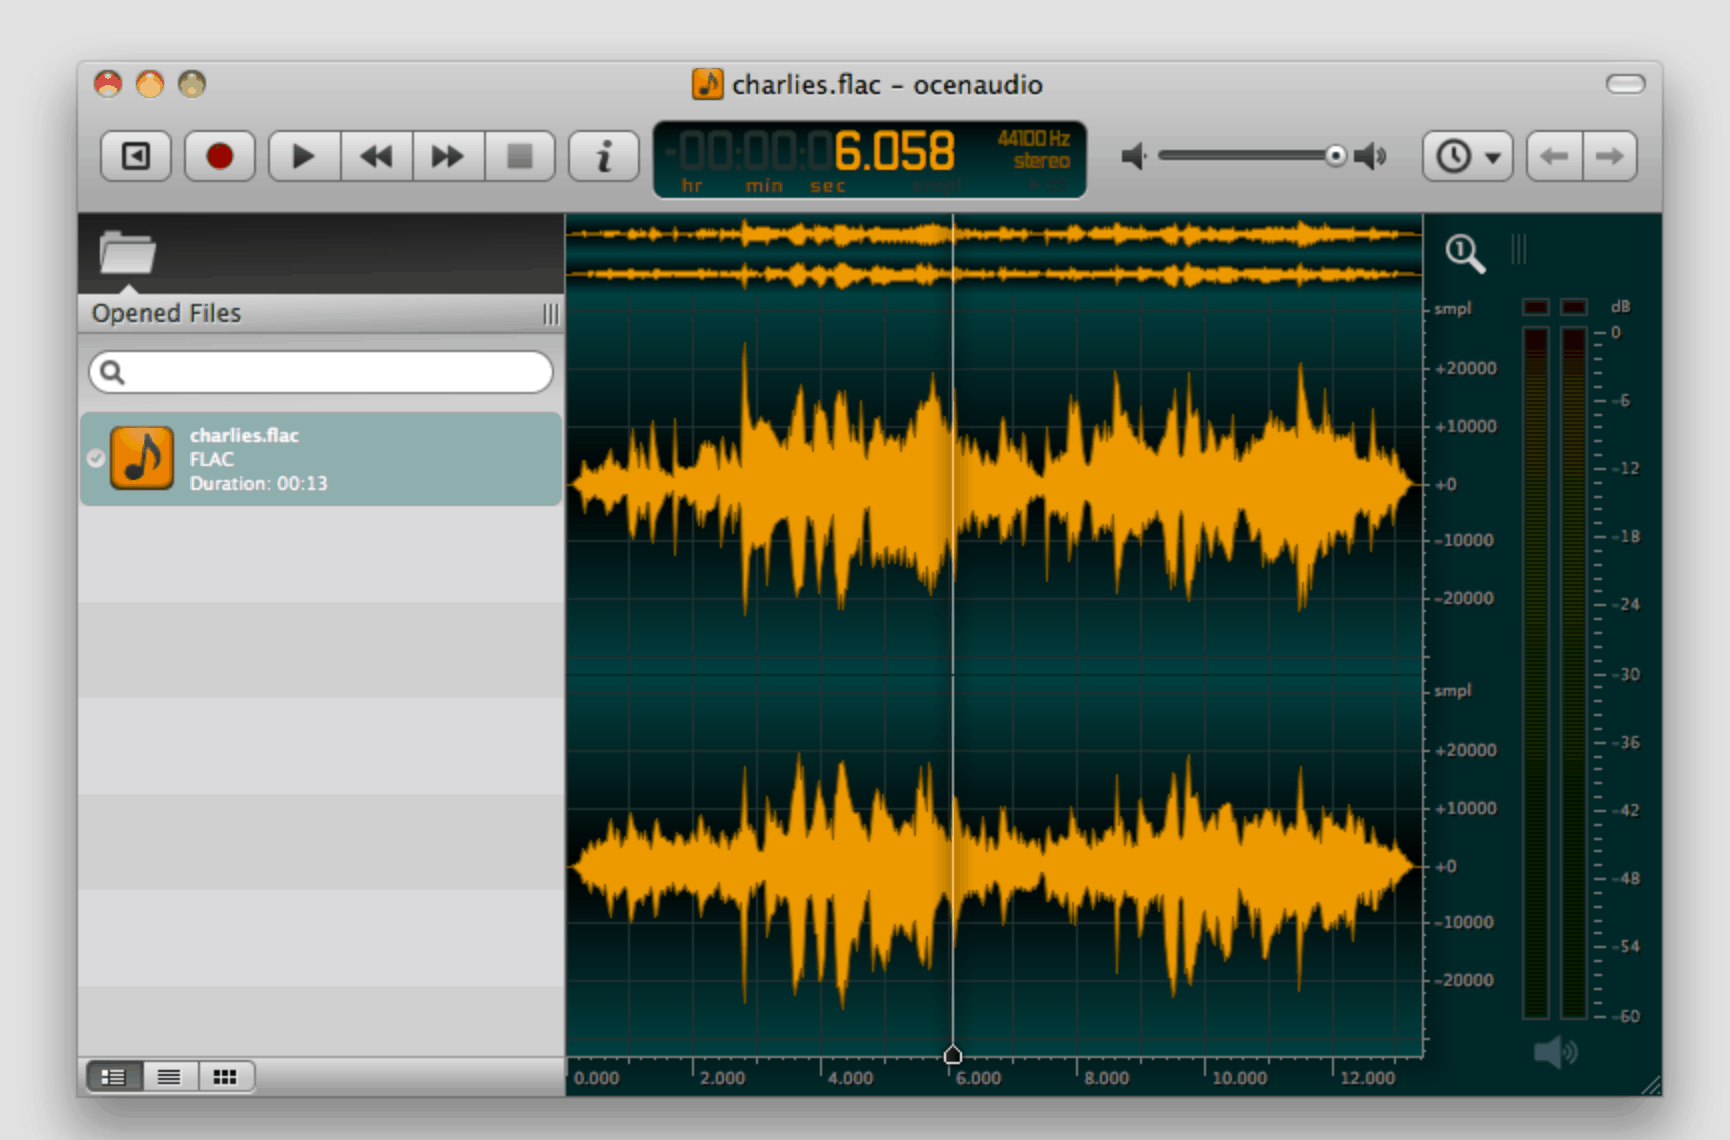Click the Rewind button
1730x1140 pixels.
pos(377,156)
